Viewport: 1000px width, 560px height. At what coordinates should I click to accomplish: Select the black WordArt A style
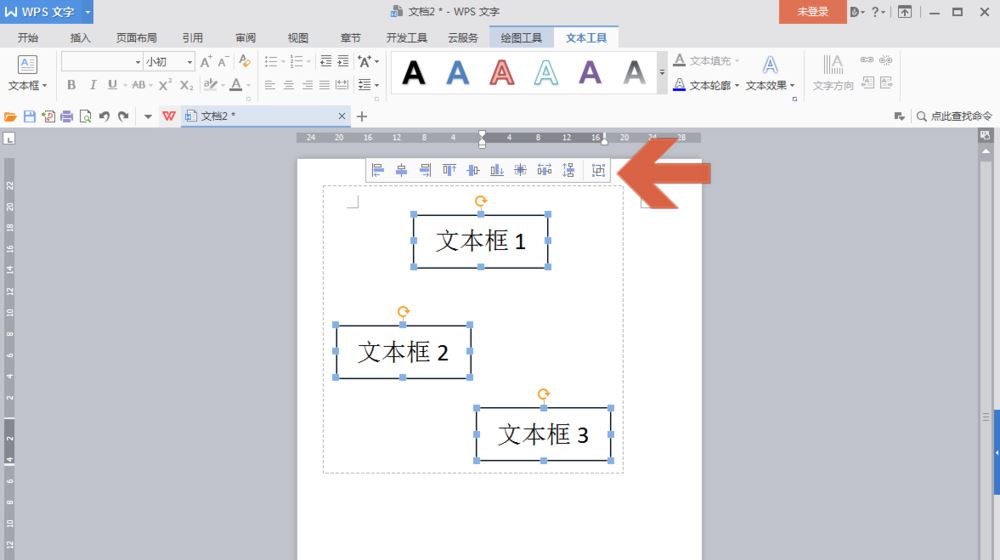[x=414, y=73]
